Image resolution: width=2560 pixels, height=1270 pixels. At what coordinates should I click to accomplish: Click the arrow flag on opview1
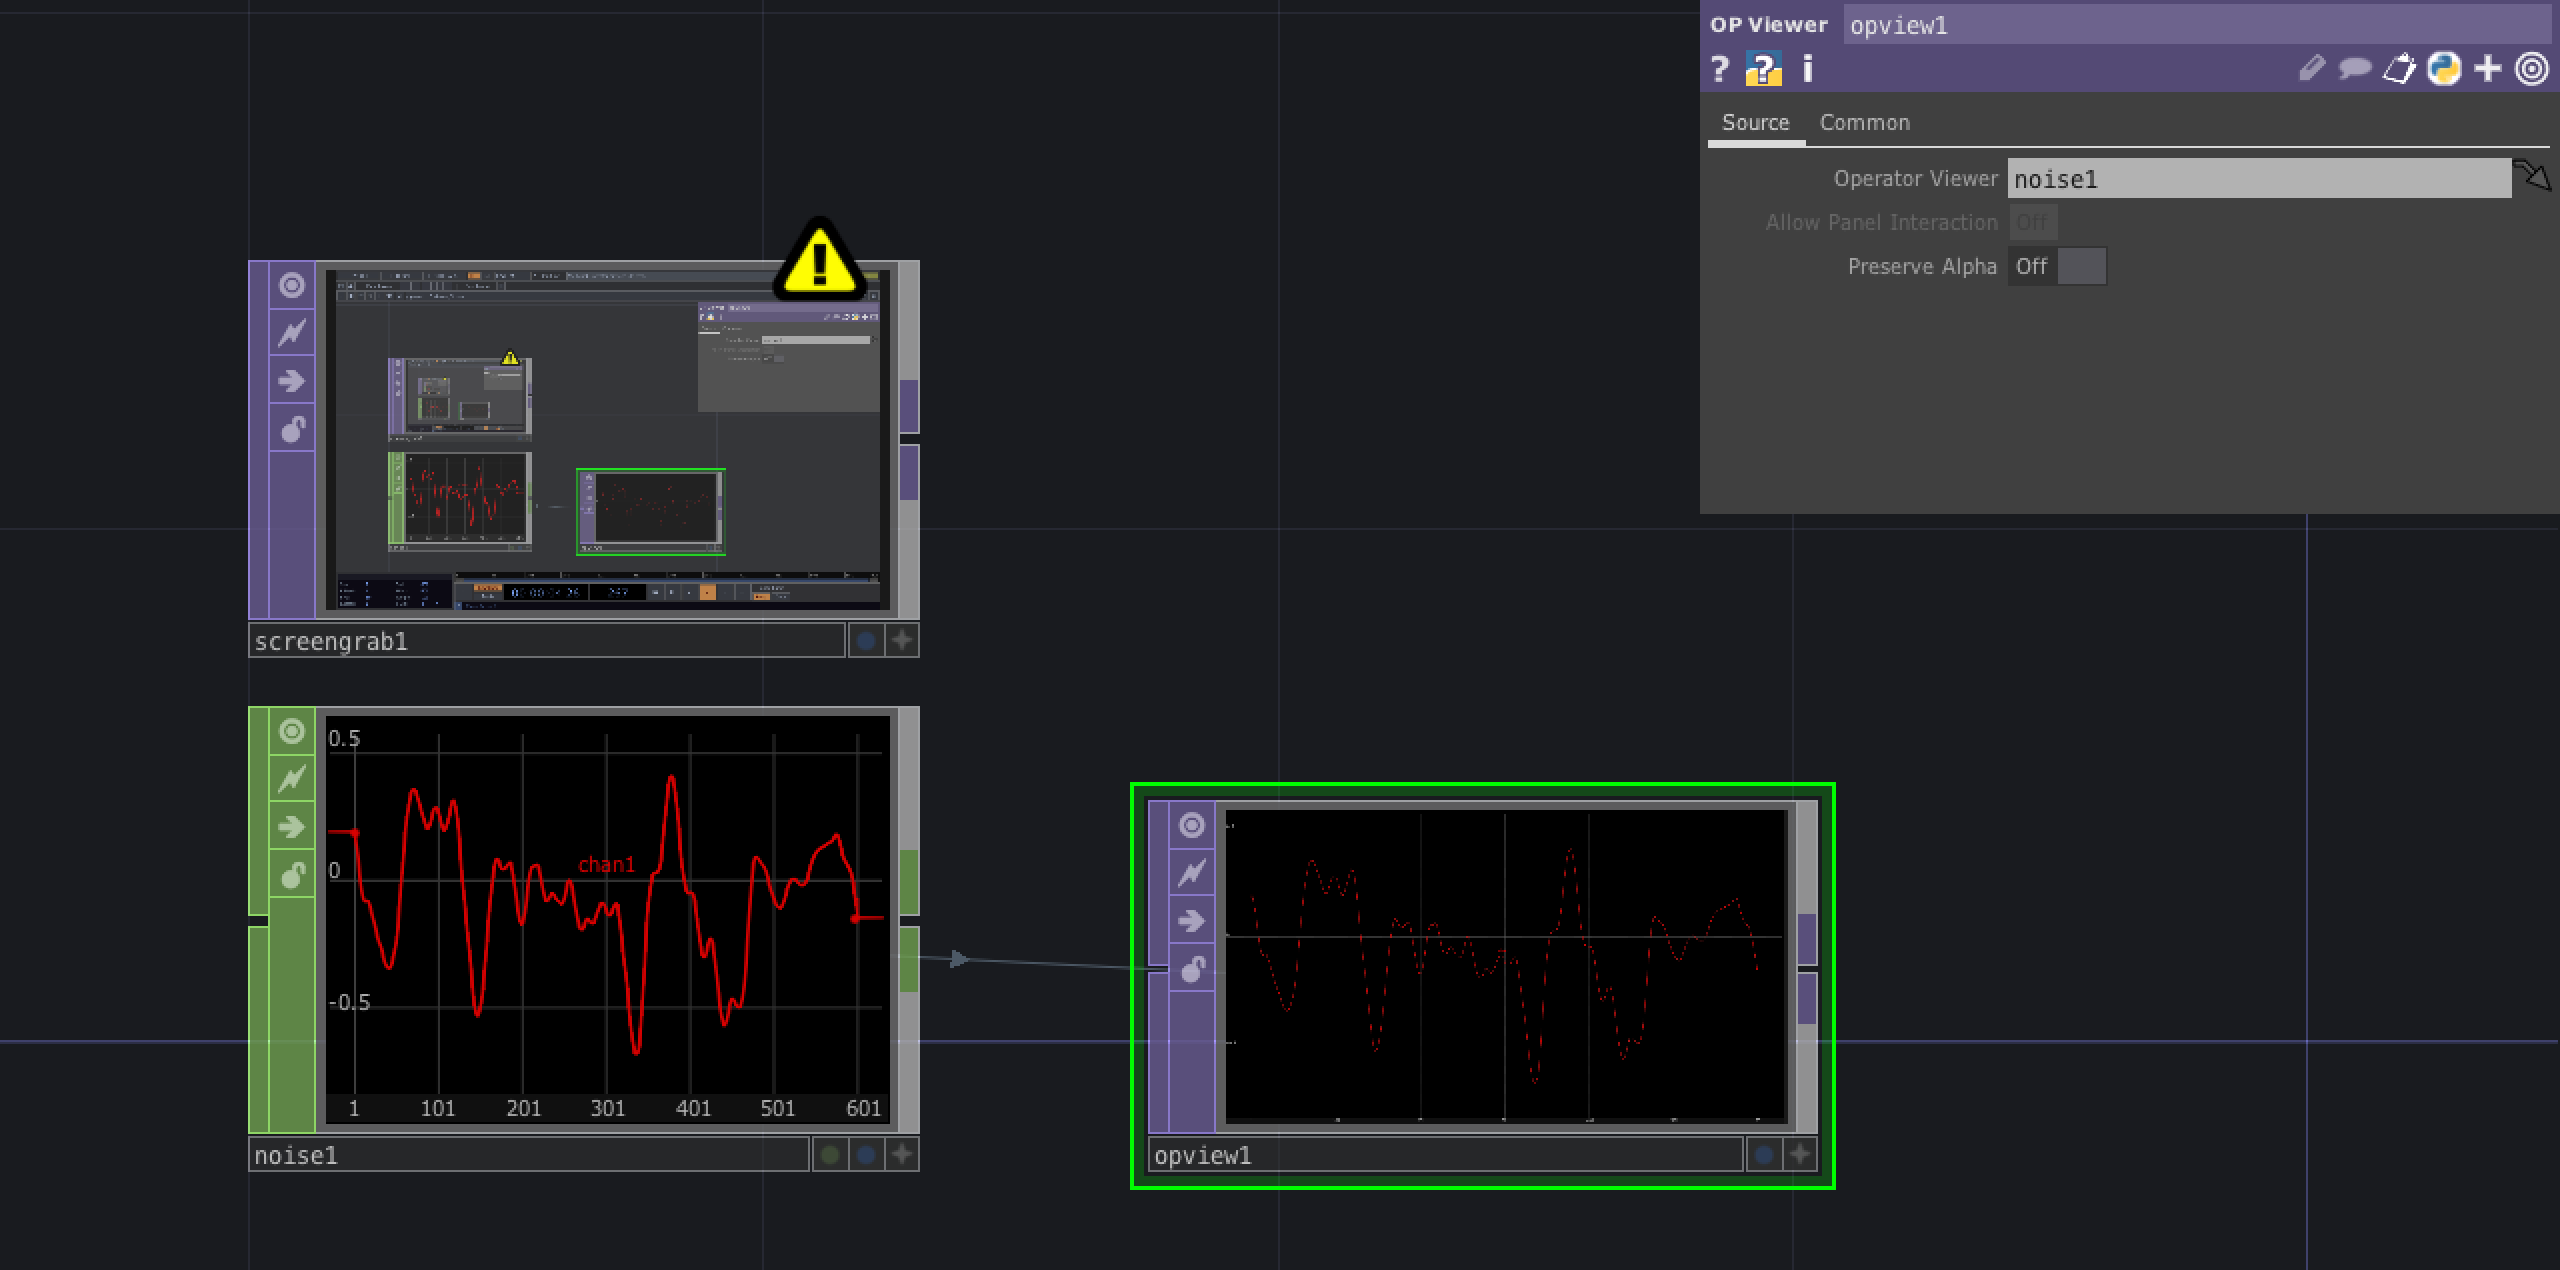(1192, 921)
